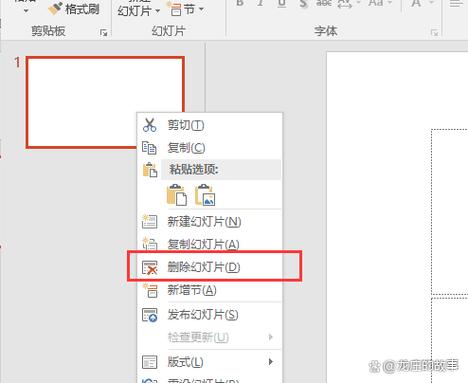Screen dimensions: 468x383
Task: Click the publish slides icon
Action: 150,315
